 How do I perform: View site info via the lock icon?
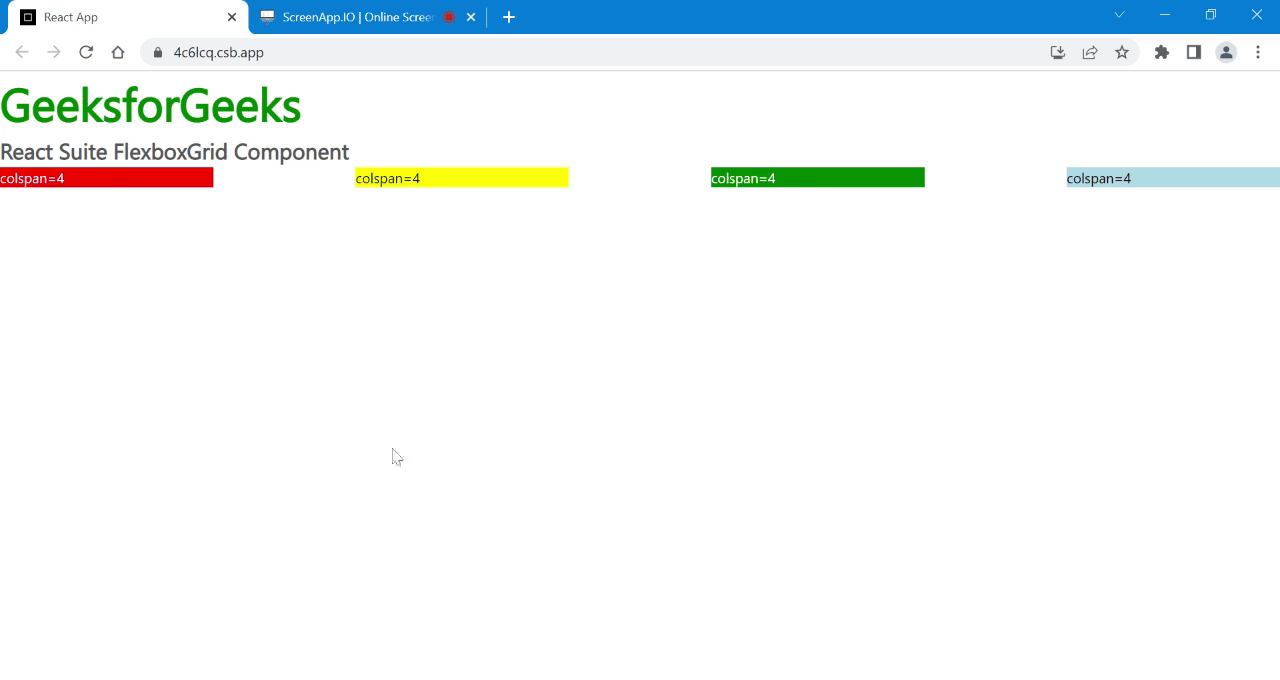(x=158, y=52)
